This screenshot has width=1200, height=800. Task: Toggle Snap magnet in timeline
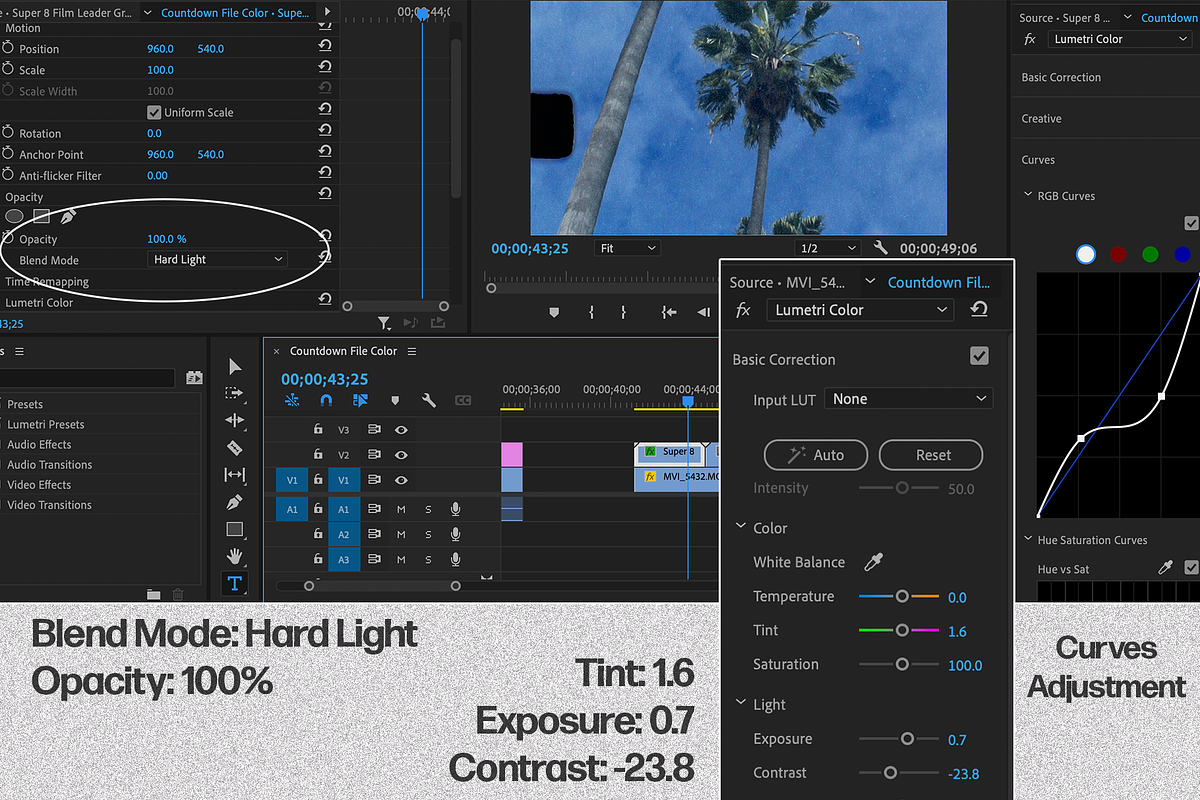[x=326, y=400]
